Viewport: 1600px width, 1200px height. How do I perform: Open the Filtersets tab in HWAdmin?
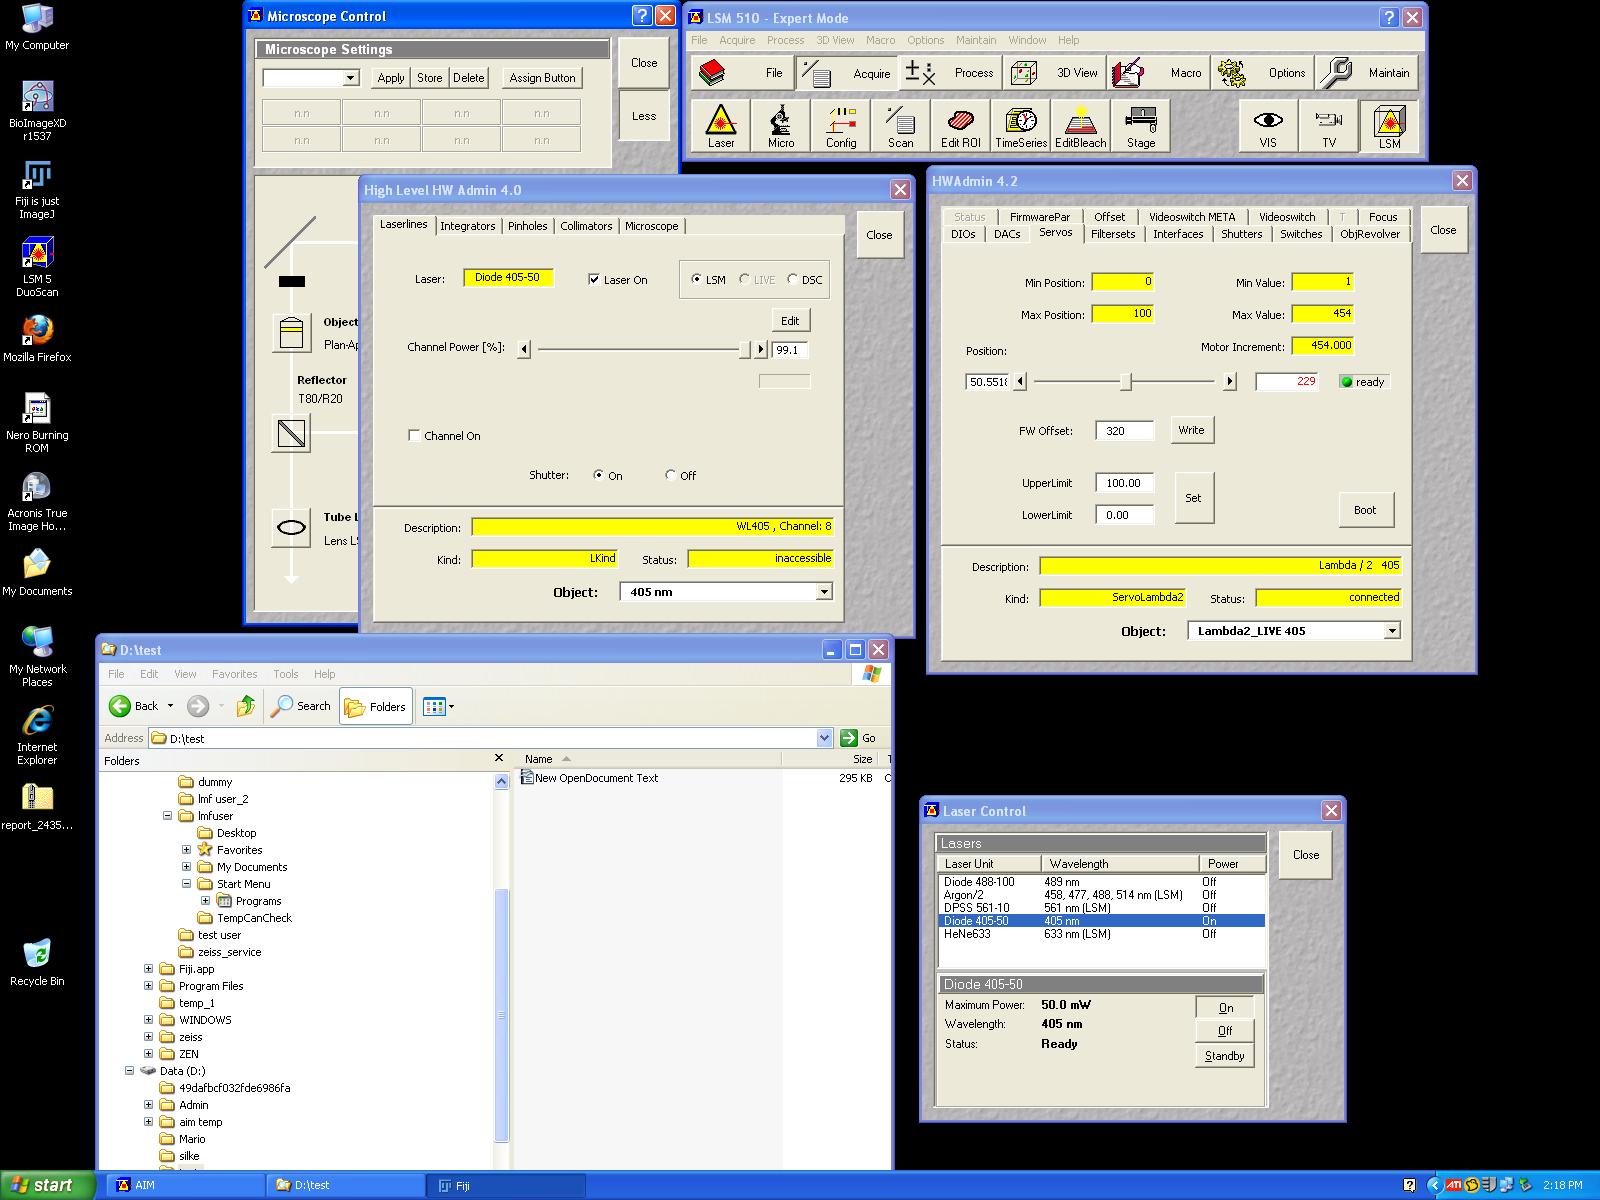click(x=1113, y=234)
